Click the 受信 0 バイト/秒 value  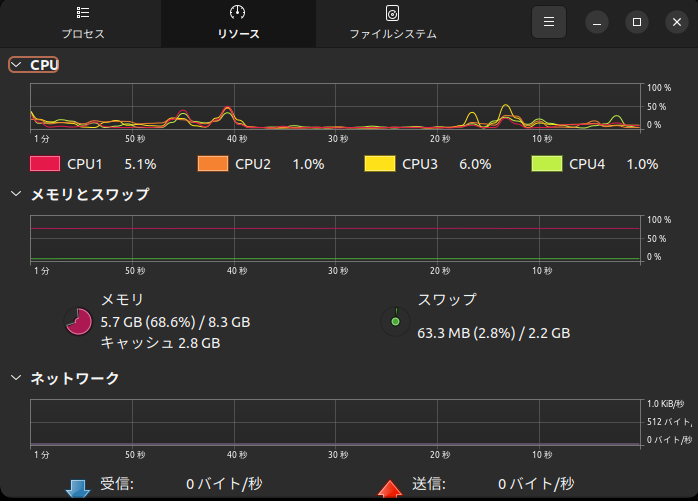[224, 484]
